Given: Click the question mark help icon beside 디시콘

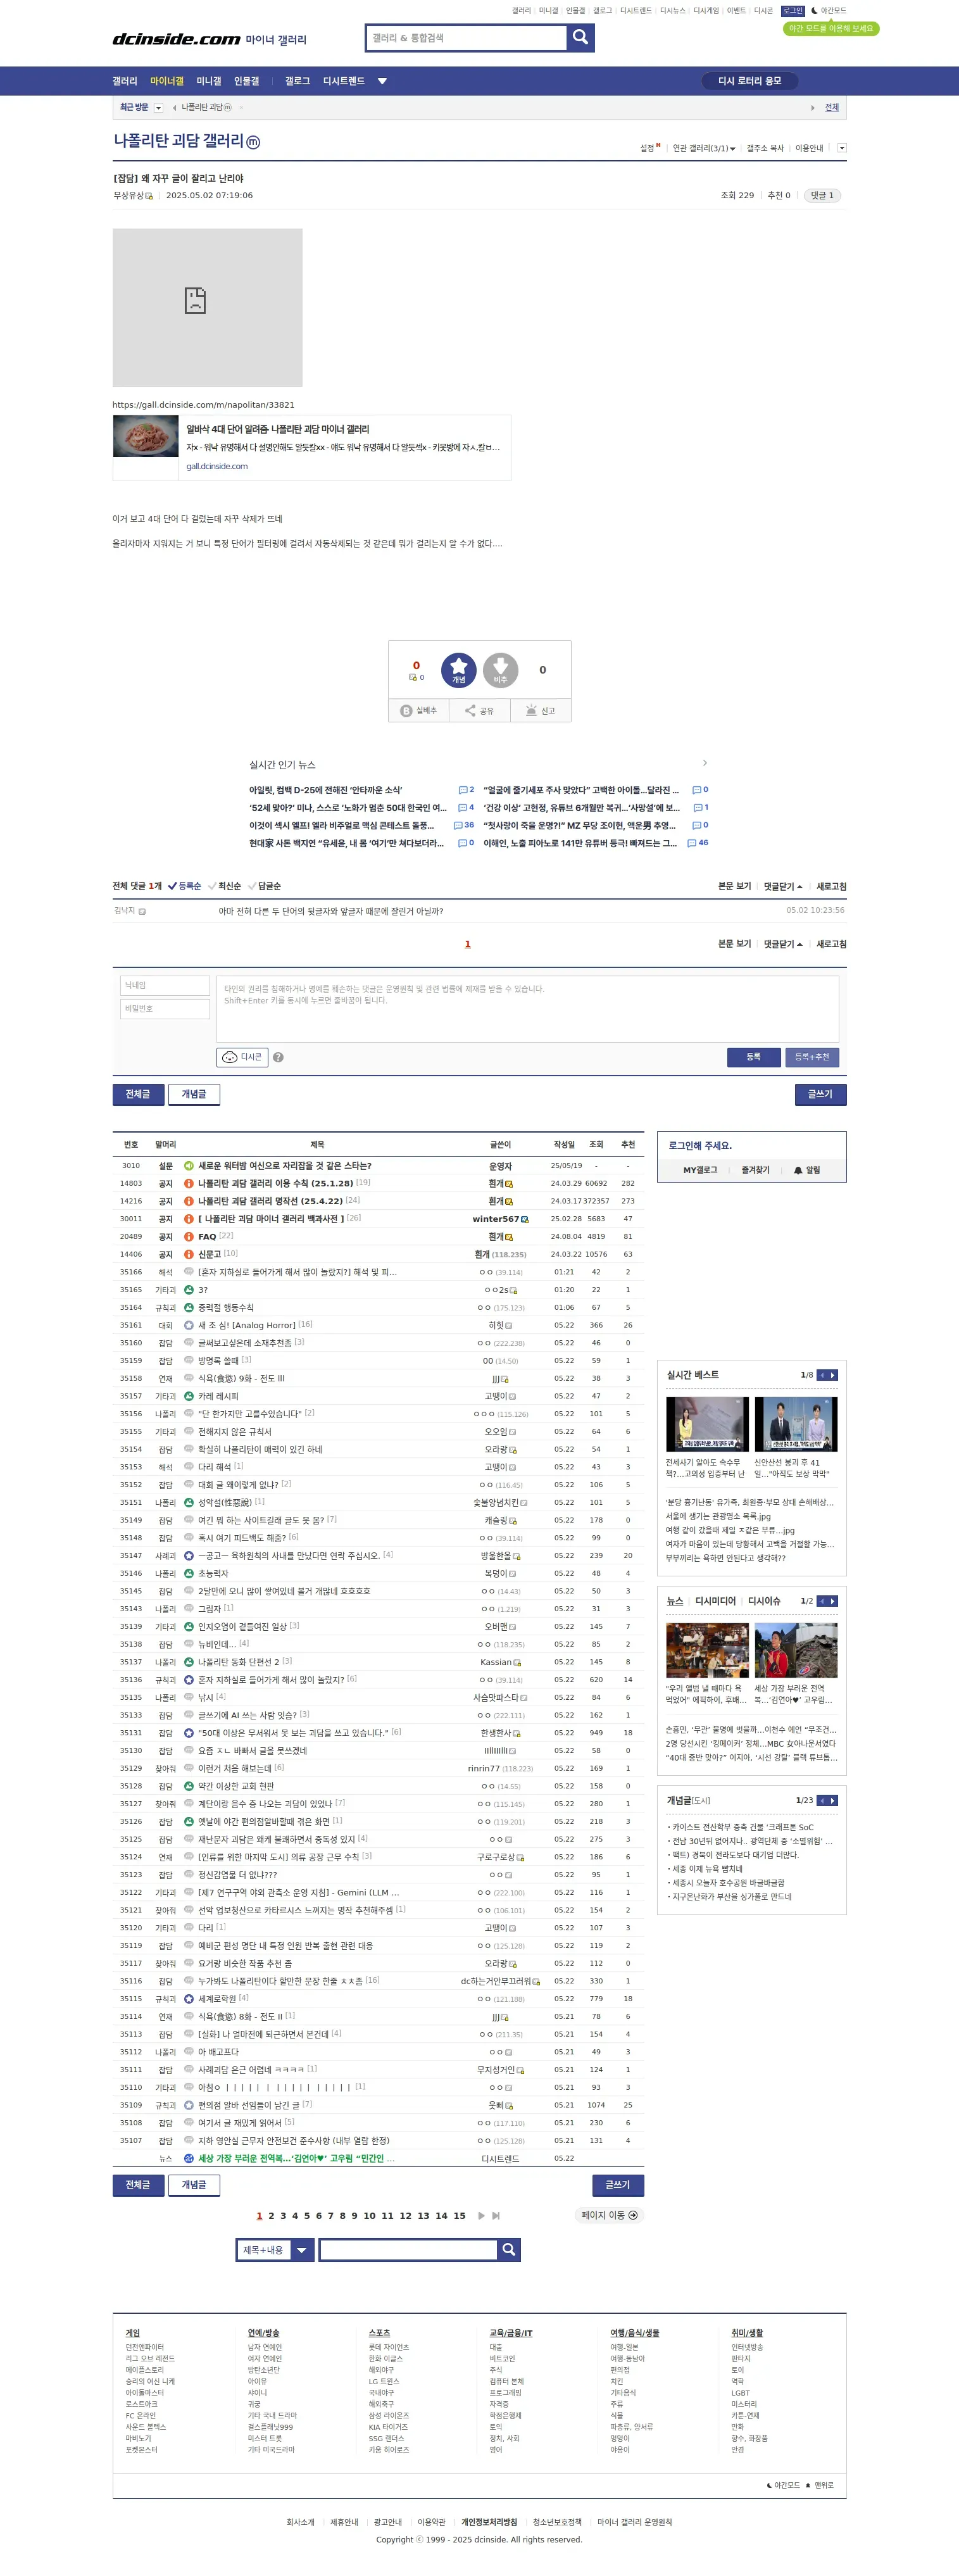Looking at the screenshot, I should click(278, 1057).
